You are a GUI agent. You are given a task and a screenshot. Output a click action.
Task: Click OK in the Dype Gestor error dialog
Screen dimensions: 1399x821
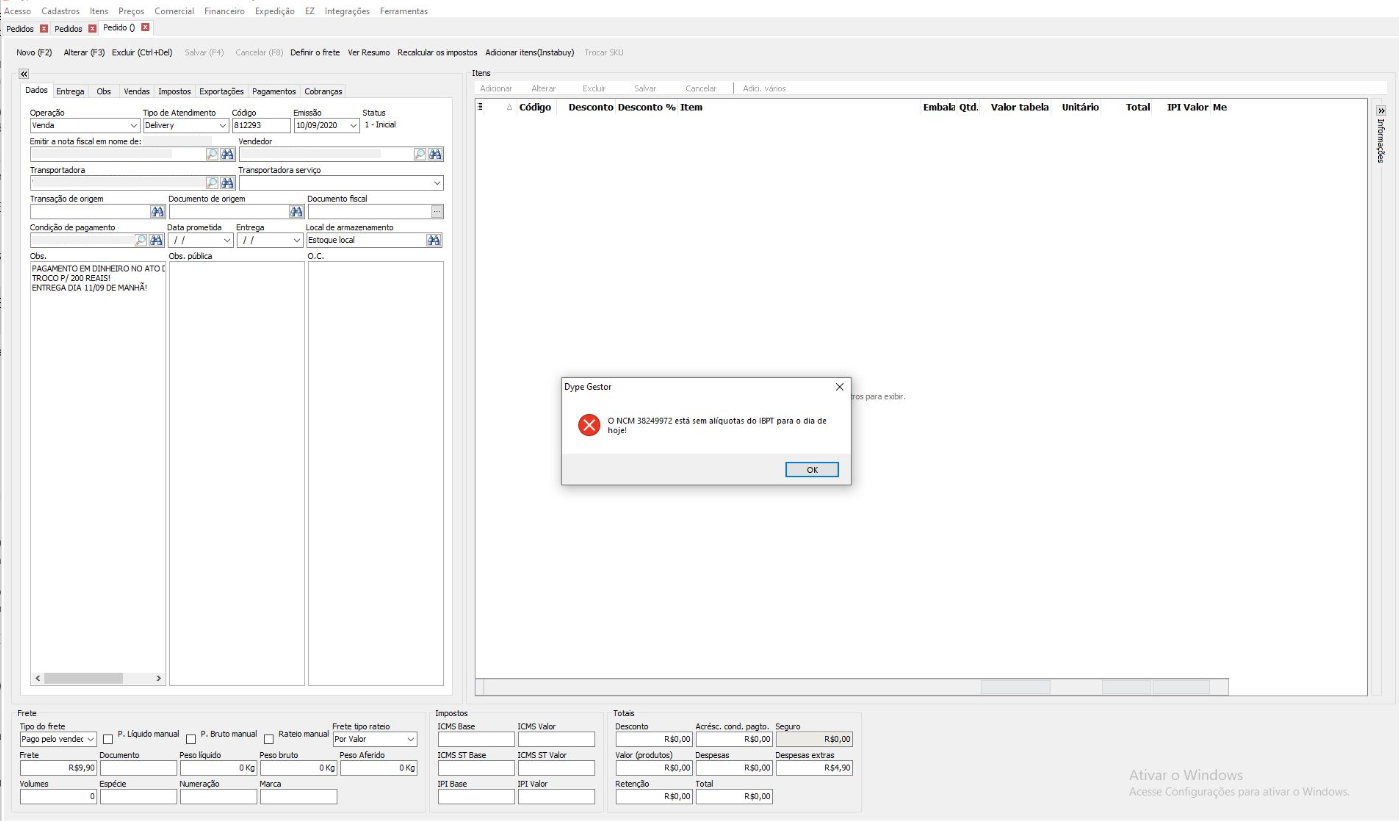[x=812, y=470]
